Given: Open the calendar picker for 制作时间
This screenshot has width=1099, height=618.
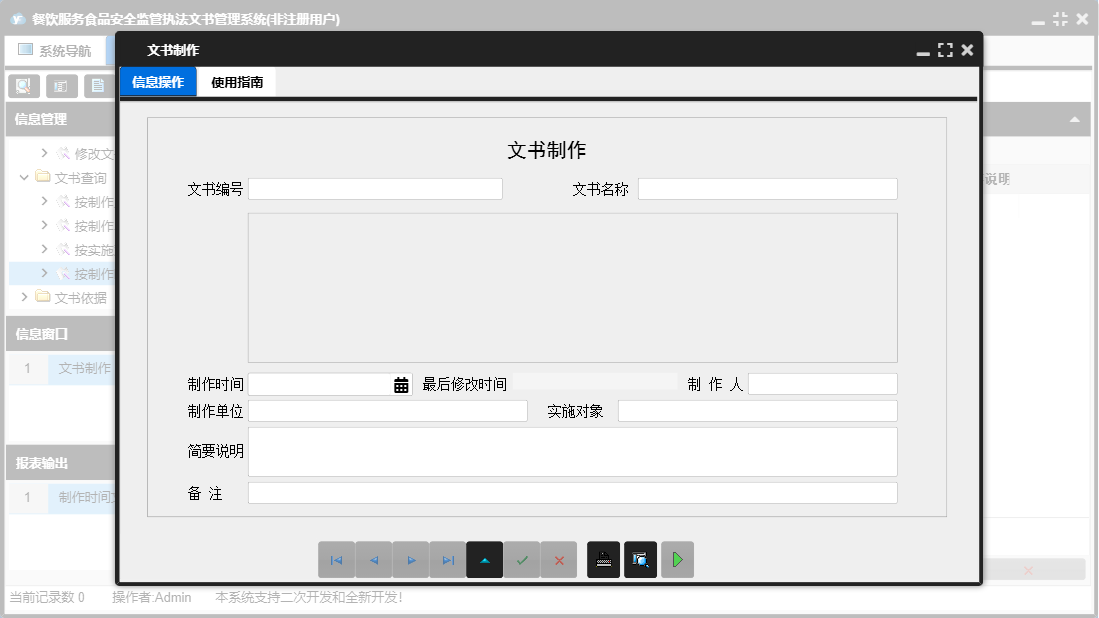Looking at the screenshot, I should pyautogui.click(x=403, y=383).
